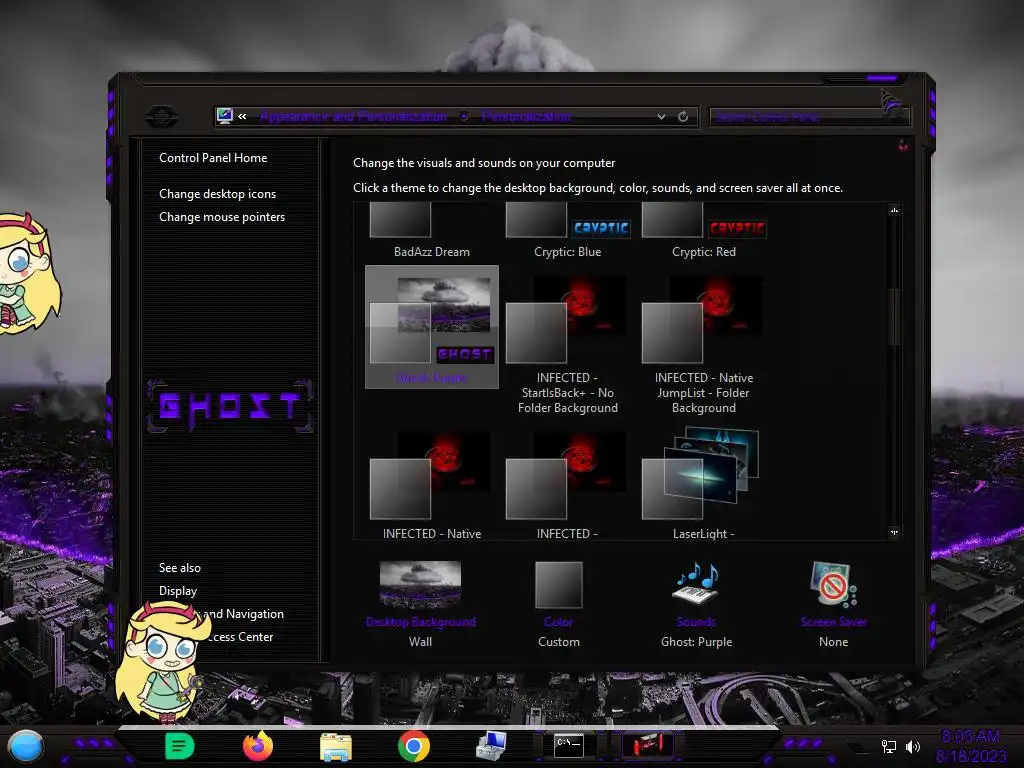The width and height of the screenshot is (1024, 768).
Task: Expand the breadcrumb overflow chevrons
Action: [x=242, y=116]
